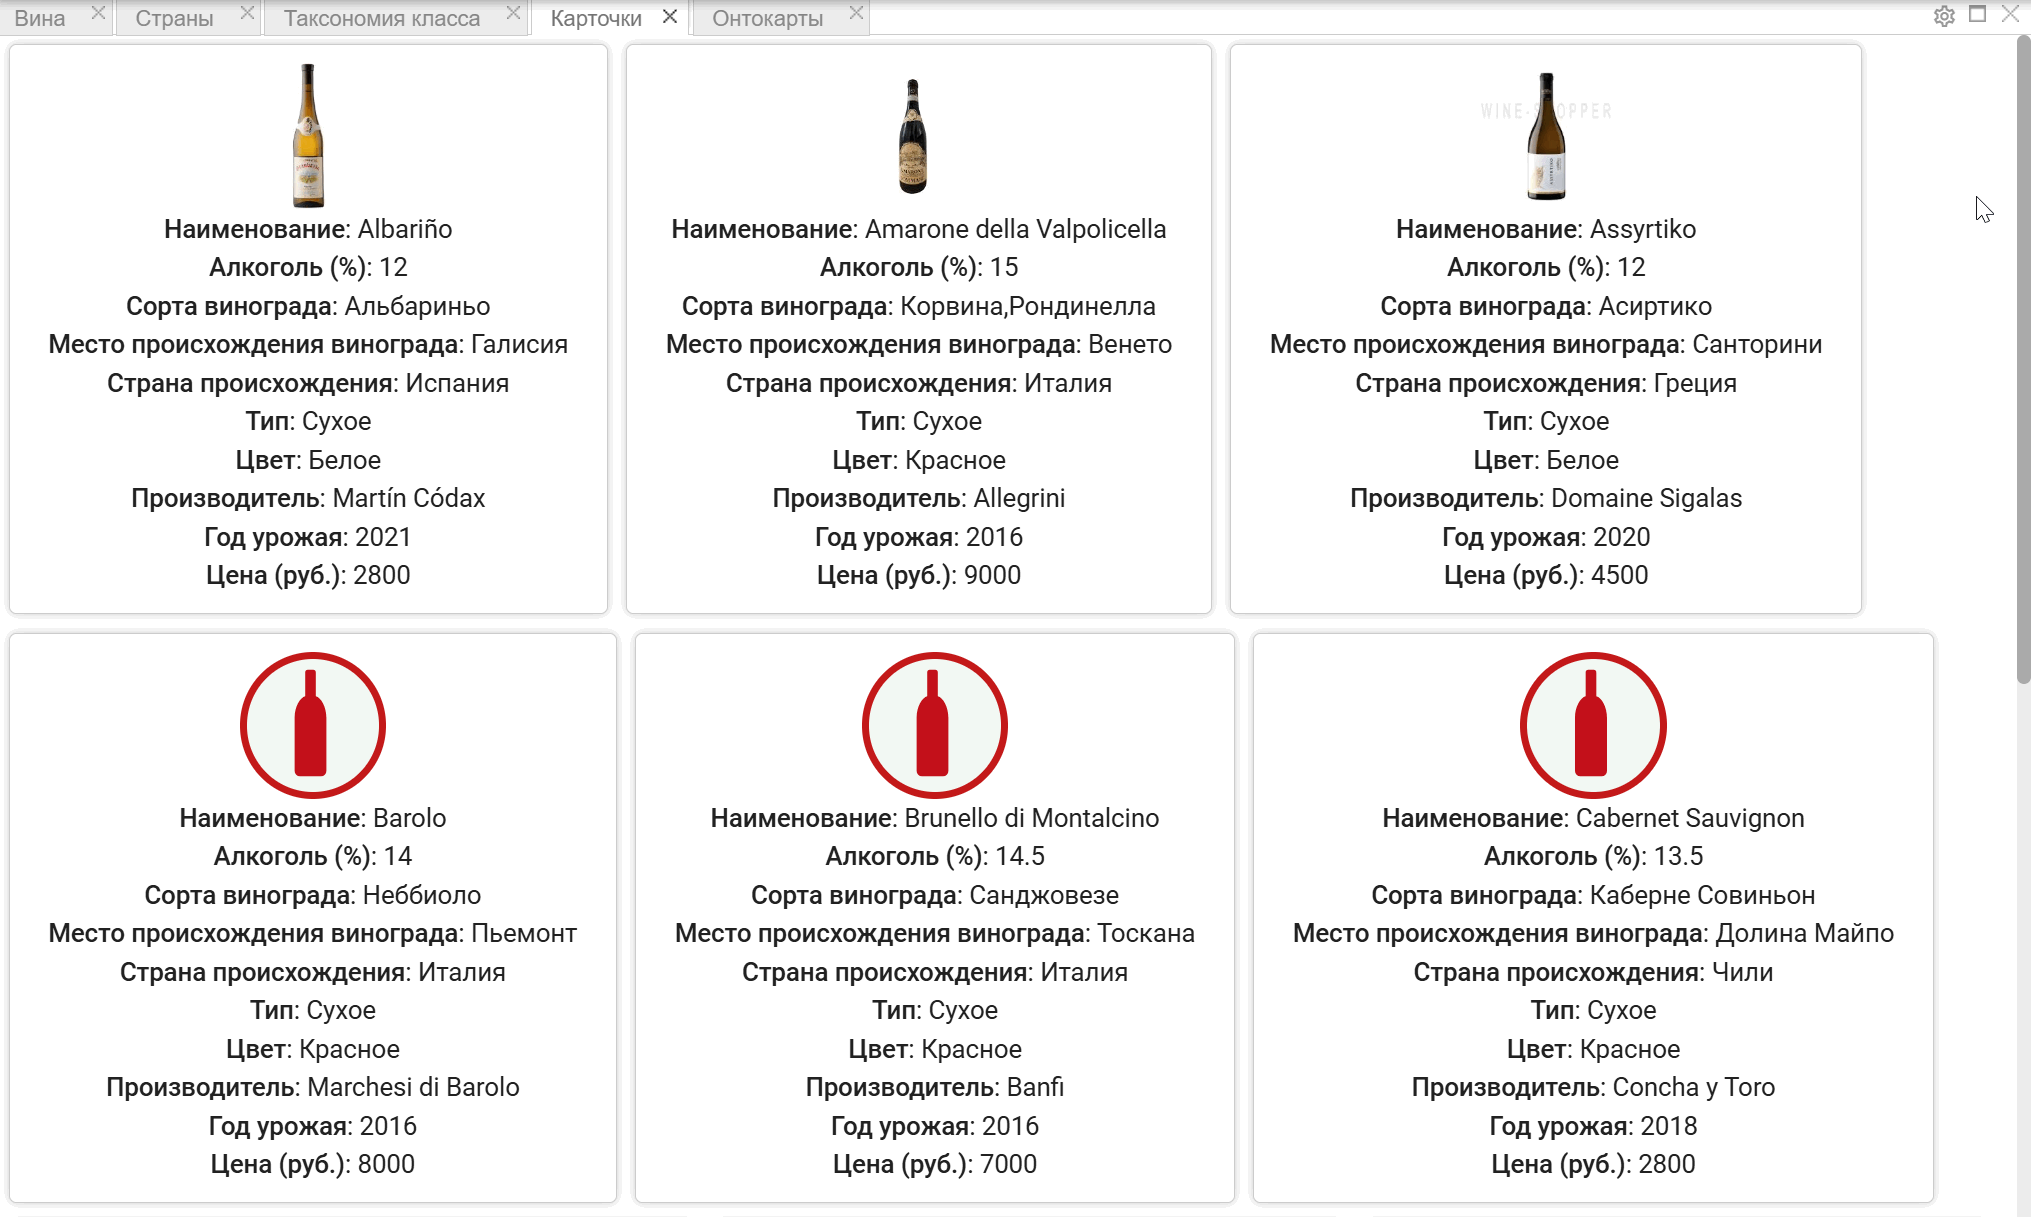This screenshot has width=2031, height=1217.
Task: Click the grape variety 'Каберне Совиньон'
Action: (x=1703, y=896)
